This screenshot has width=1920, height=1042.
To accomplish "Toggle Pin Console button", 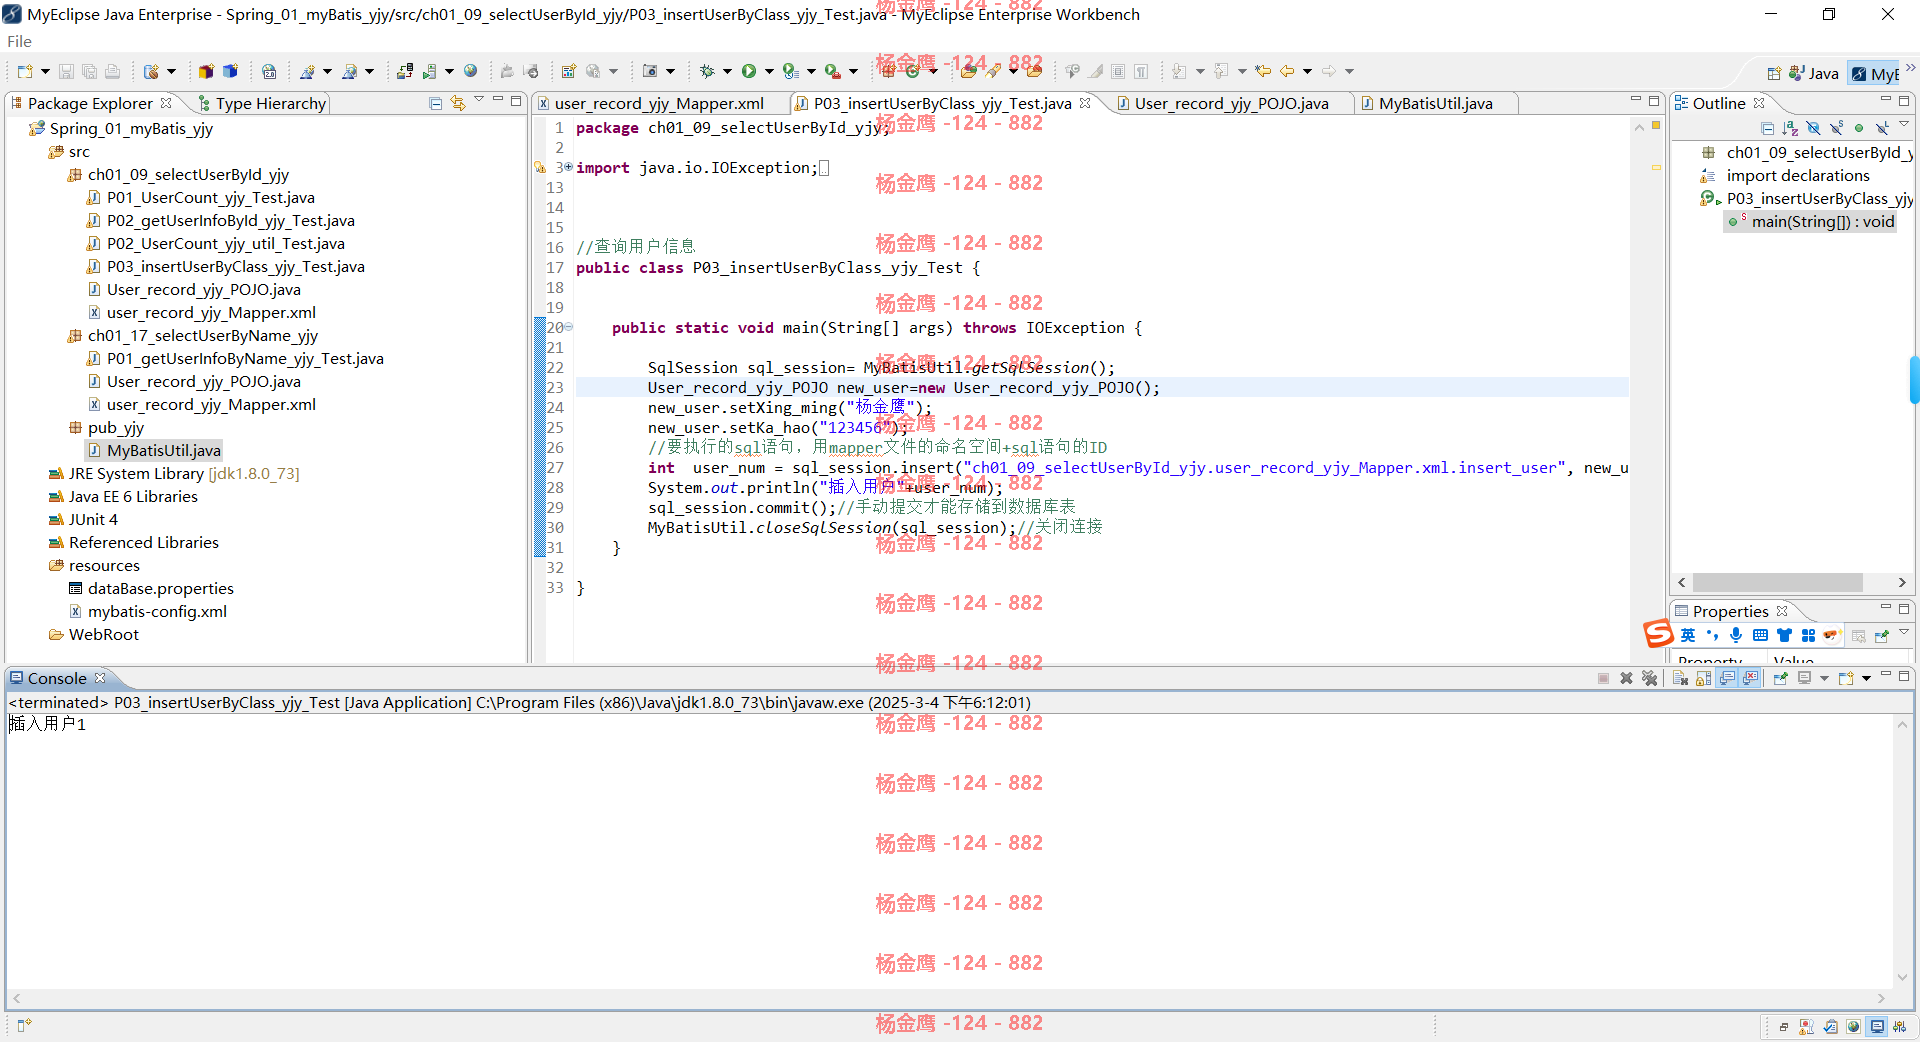I will click(x=1781, y=678).
